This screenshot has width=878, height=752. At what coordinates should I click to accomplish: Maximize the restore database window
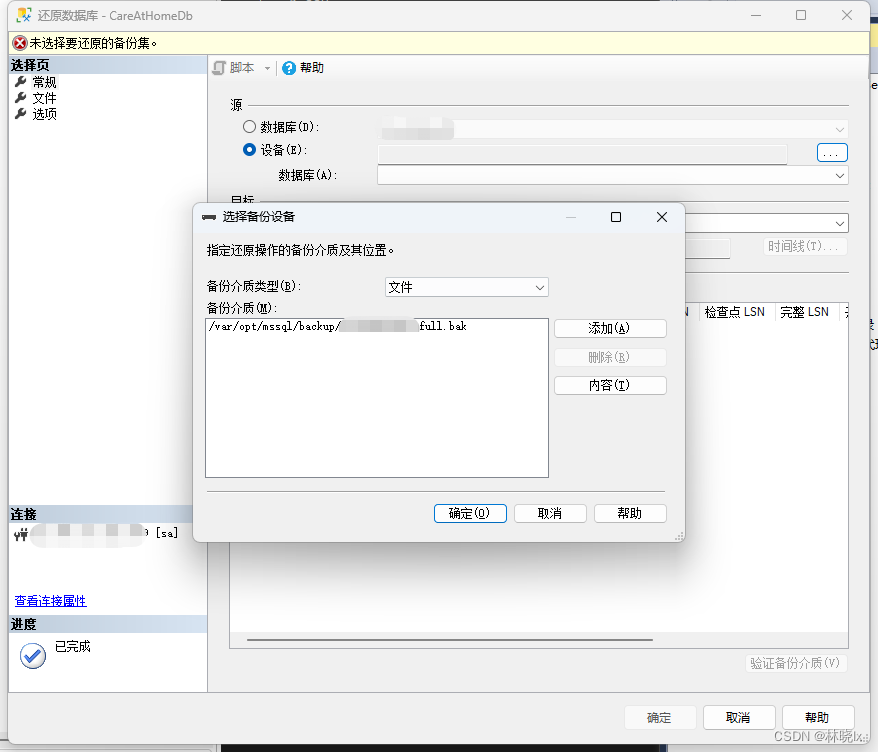pyautogui.click(x=801, y=15)
